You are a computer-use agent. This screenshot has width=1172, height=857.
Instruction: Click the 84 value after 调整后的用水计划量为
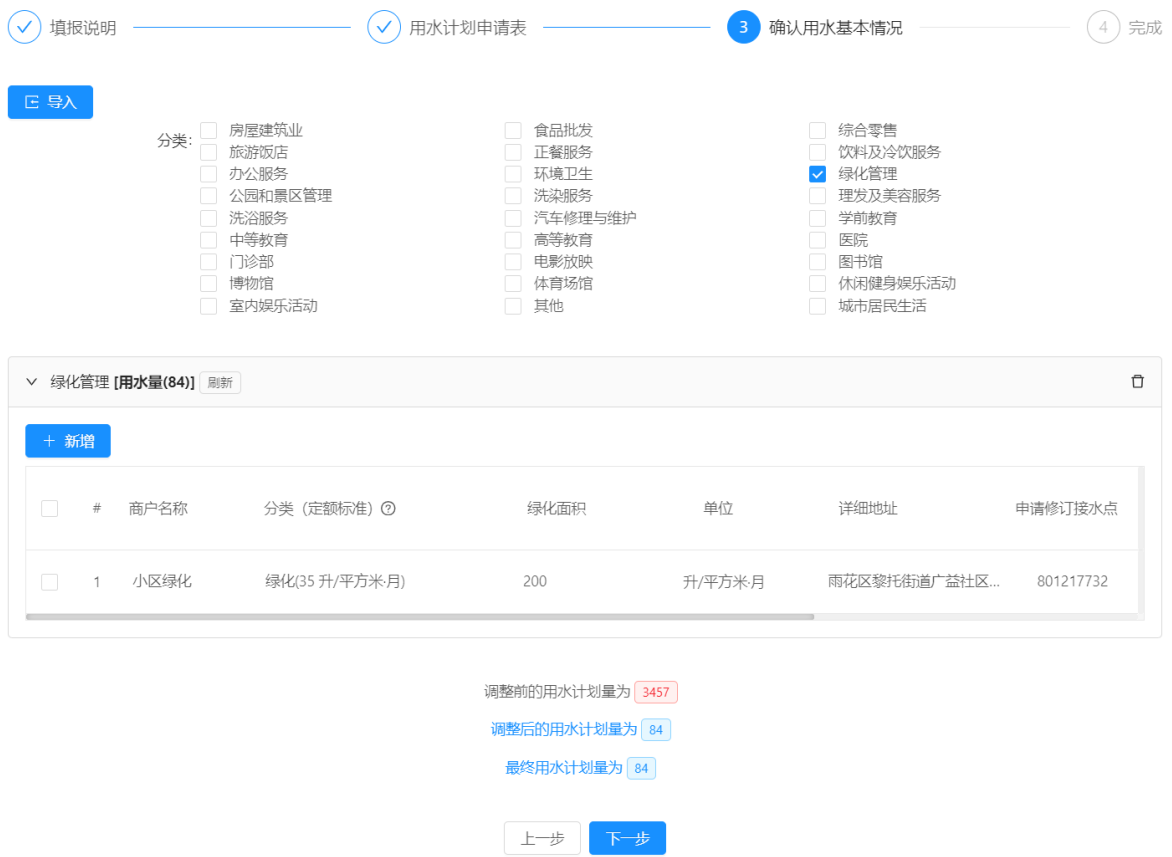[656, 730]
